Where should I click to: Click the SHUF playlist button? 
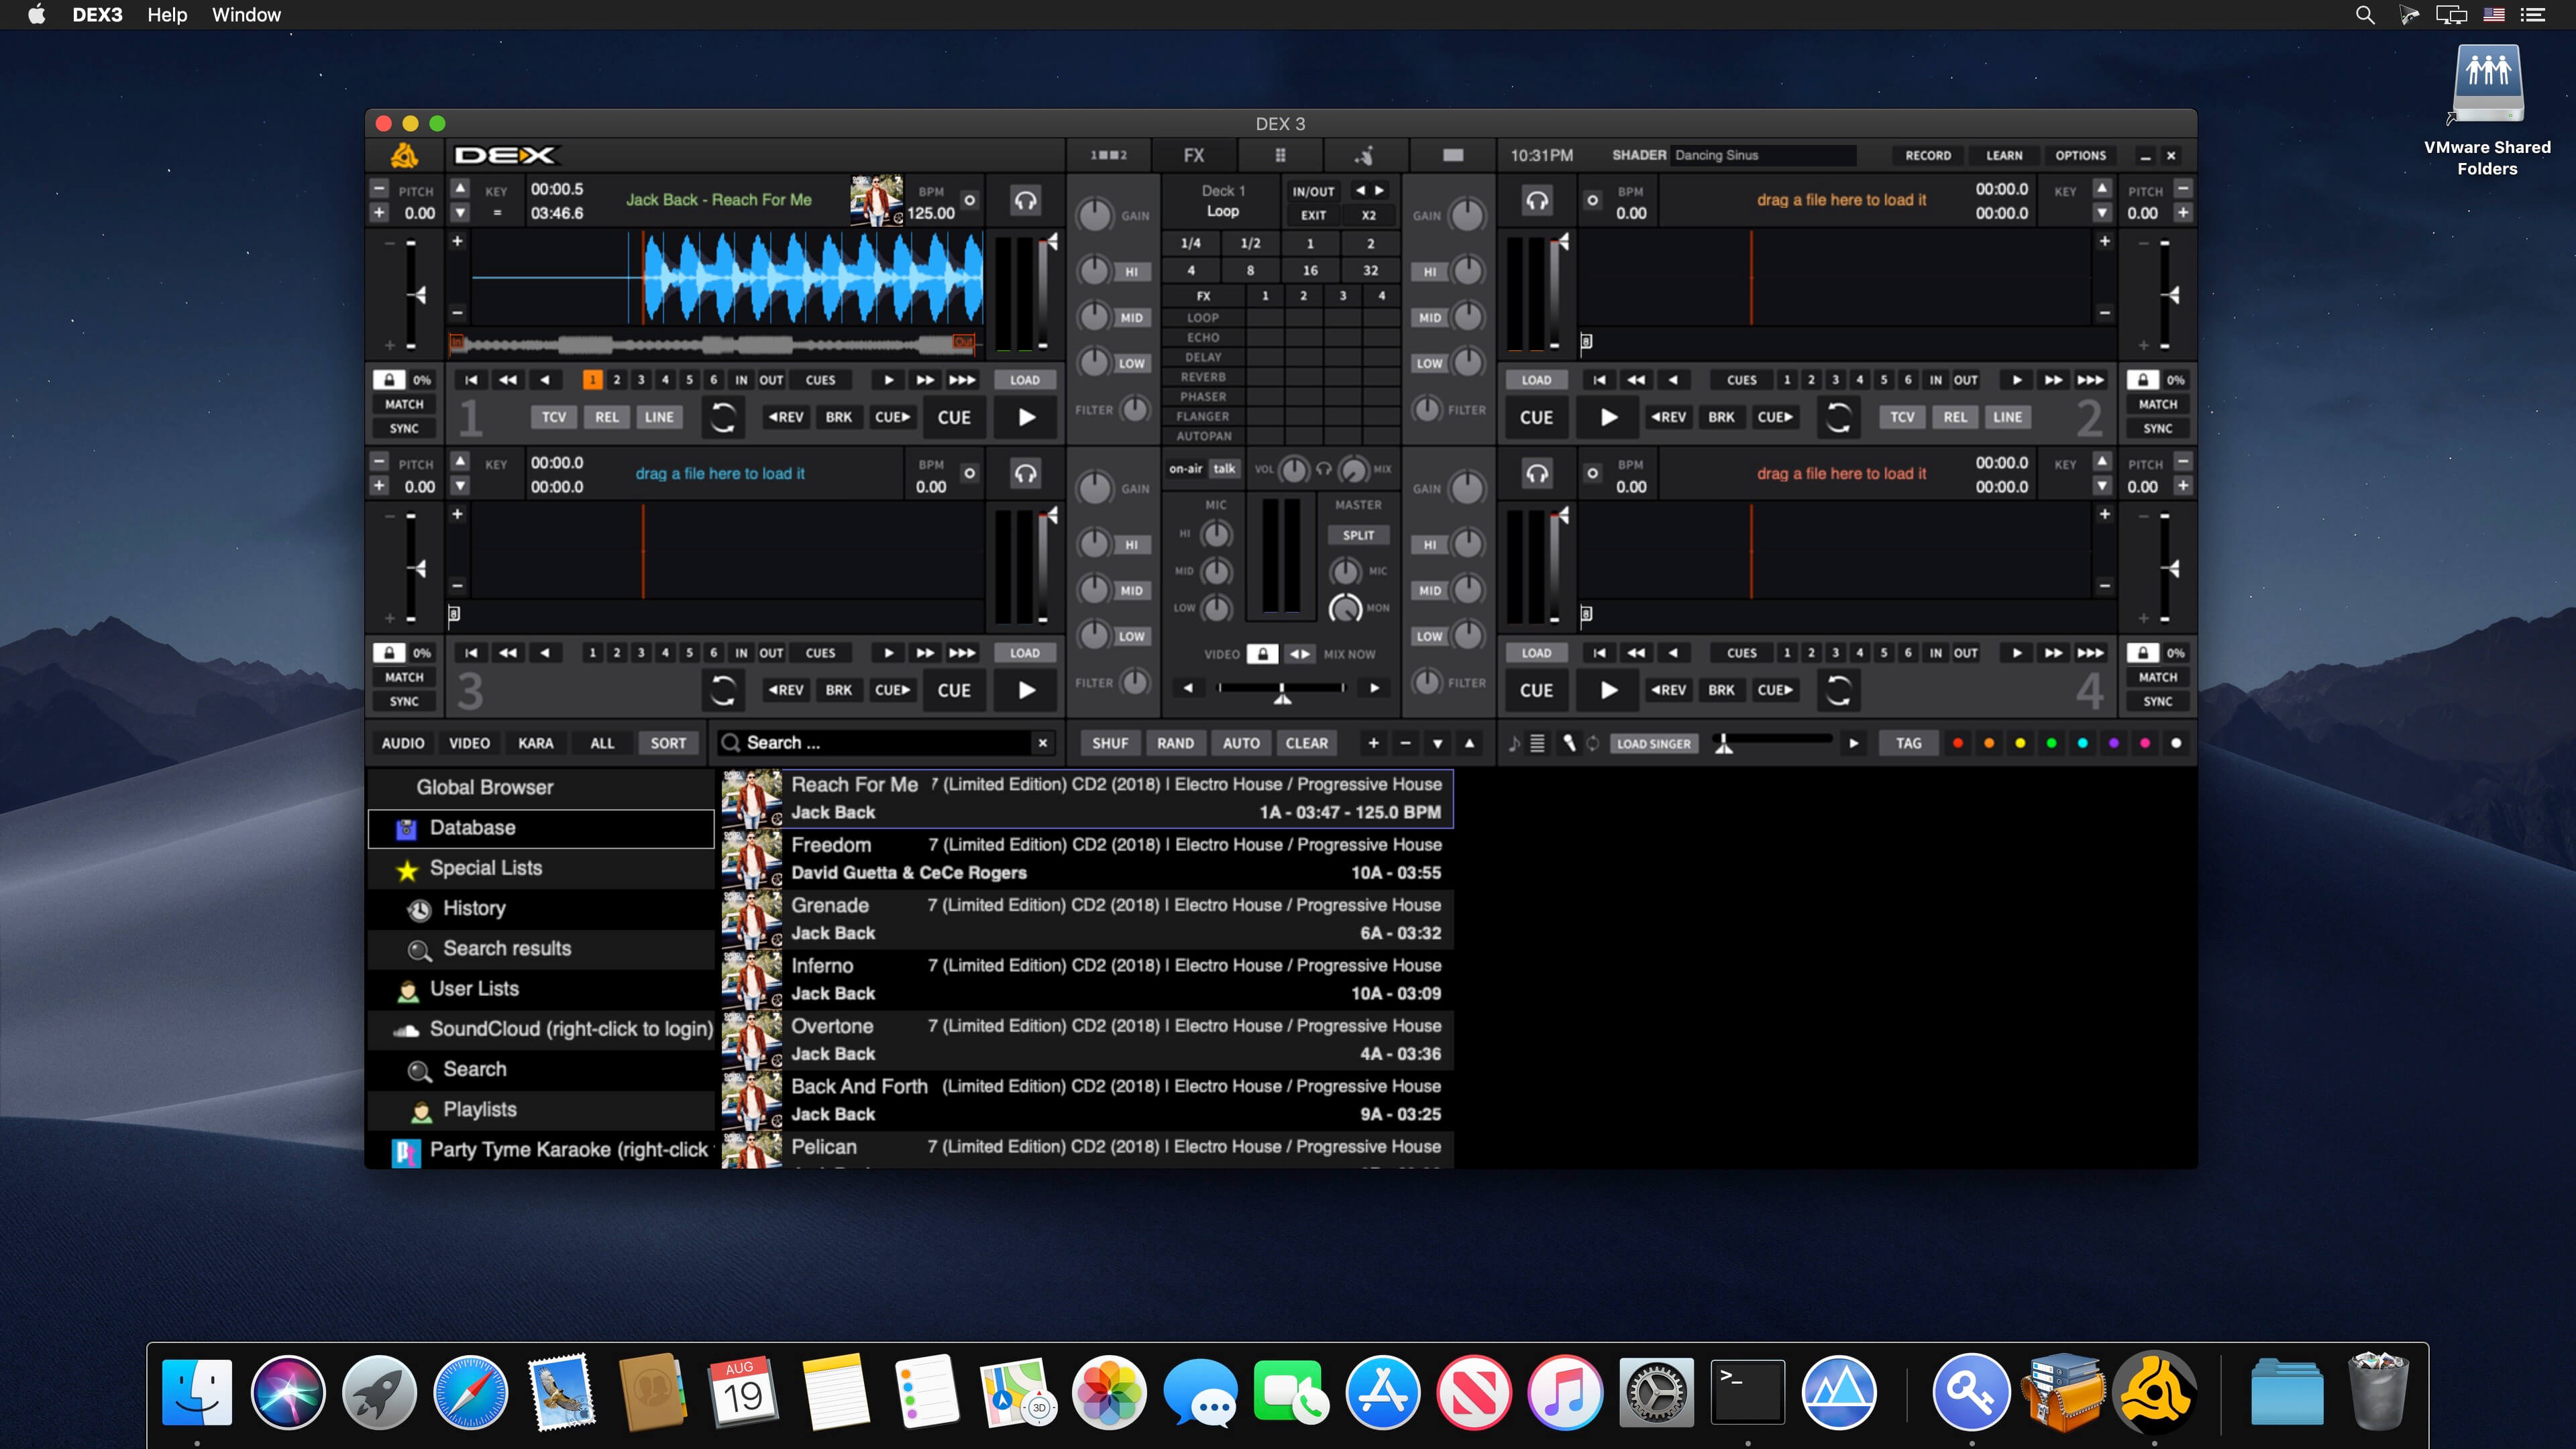point(1109,743)
